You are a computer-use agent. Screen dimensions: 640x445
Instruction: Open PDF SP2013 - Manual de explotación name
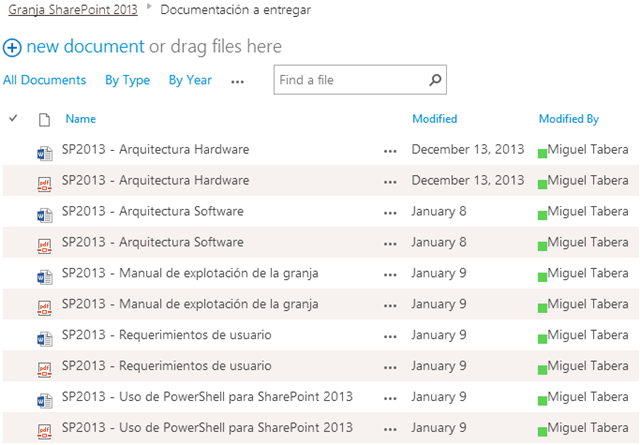[190, 305]
